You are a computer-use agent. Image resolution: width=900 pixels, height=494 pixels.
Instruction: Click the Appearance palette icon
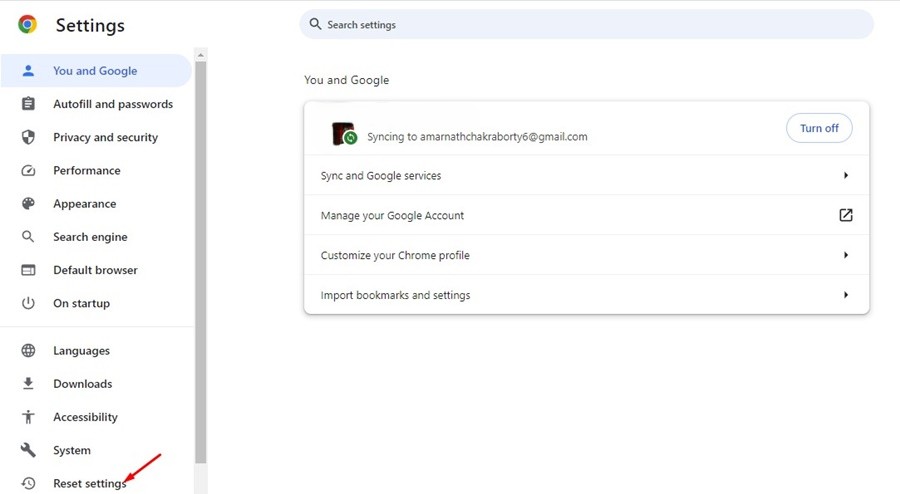click(28, 204)
